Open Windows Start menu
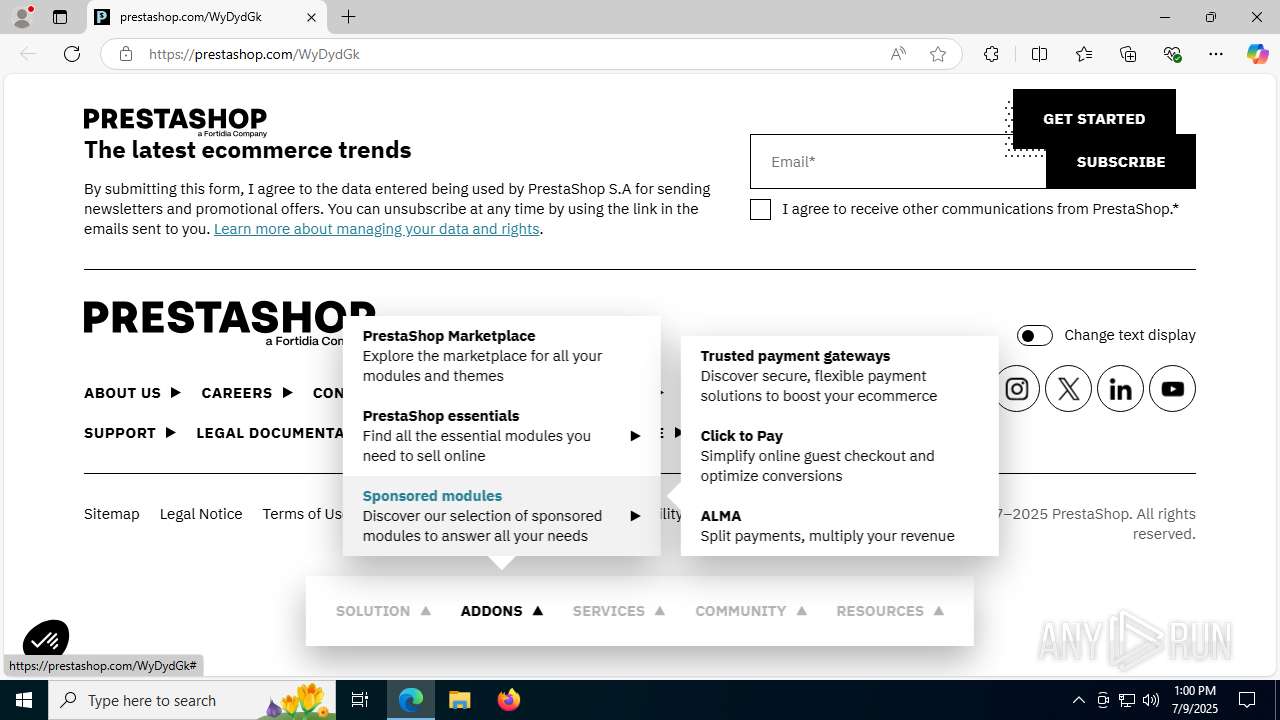Viewport: 1280px width, 720px height. pyautogui.click(x=24, y=700)
